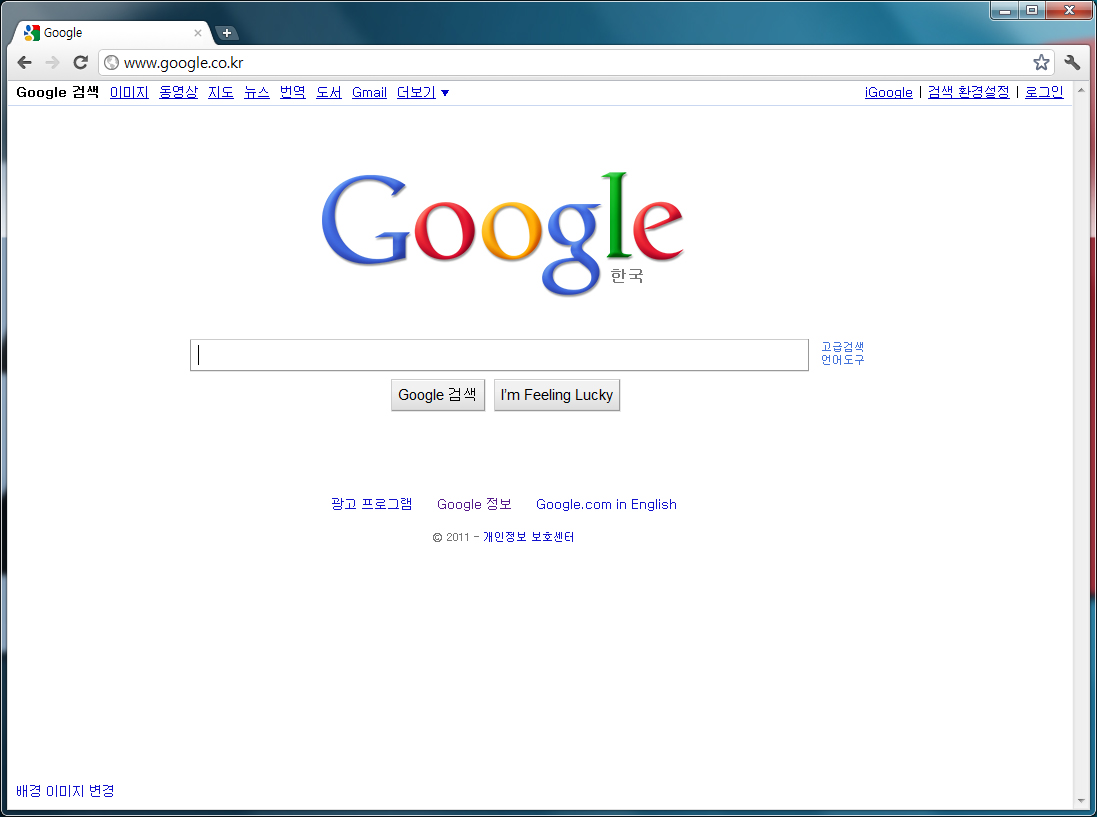Click 배경 이미지 변경 link
Viewport: 1097px width, 817px height.
pos(65,791)
